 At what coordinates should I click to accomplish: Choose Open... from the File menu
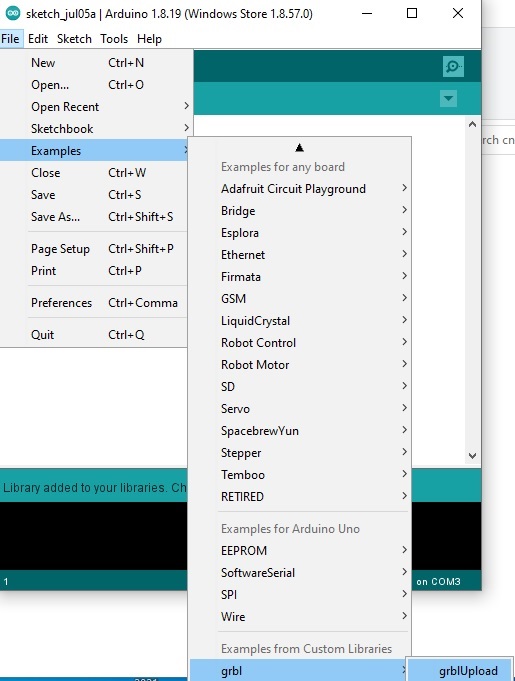tap(96, 85)
